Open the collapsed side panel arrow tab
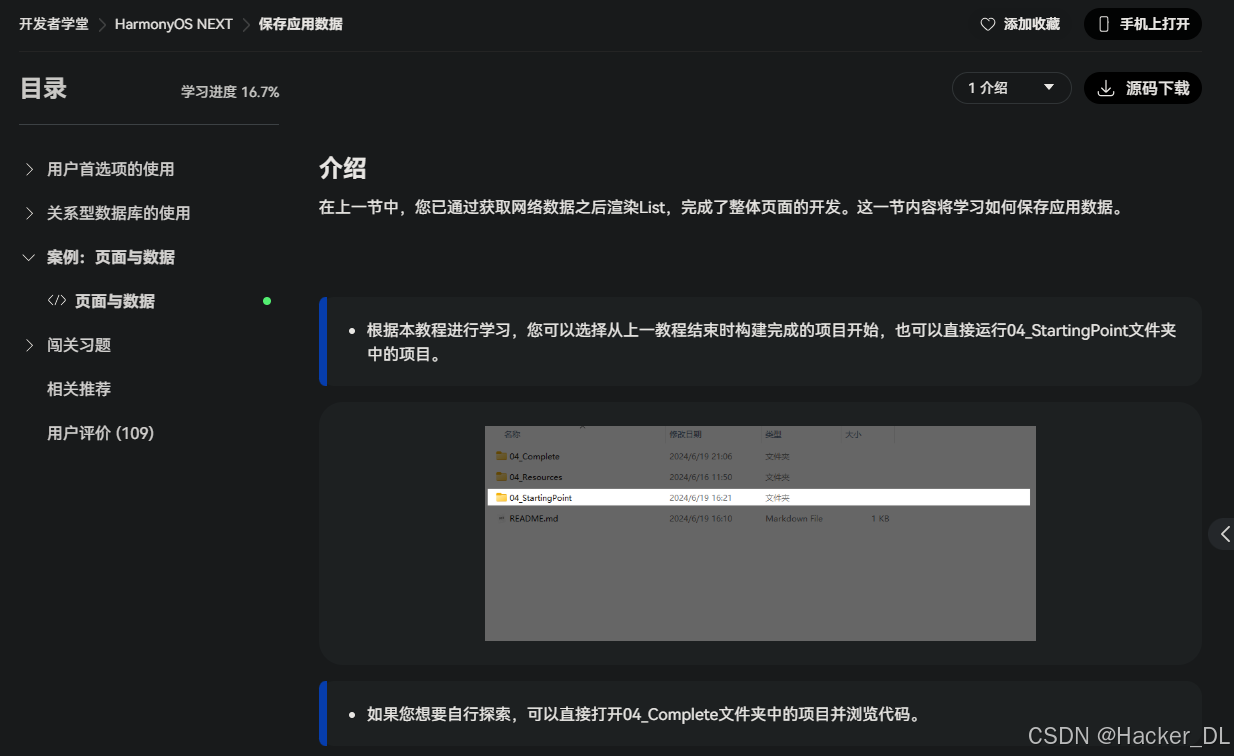Screen dimensions: 1234x756 point(1222,534)
